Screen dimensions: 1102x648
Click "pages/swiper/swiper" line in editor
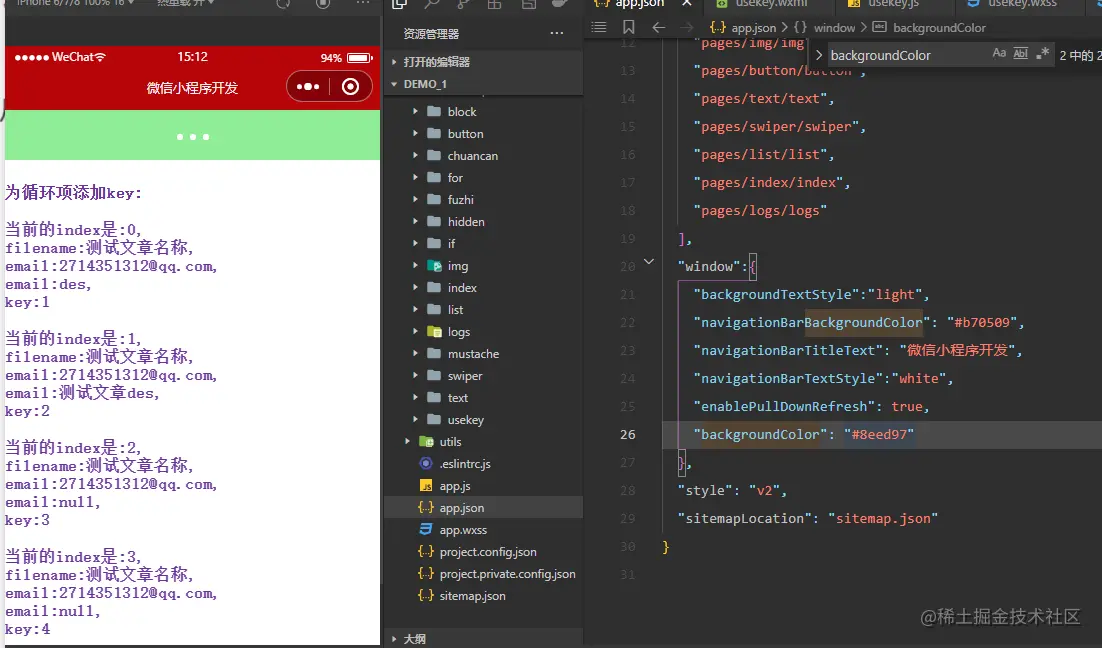click(x=779, y=127)
